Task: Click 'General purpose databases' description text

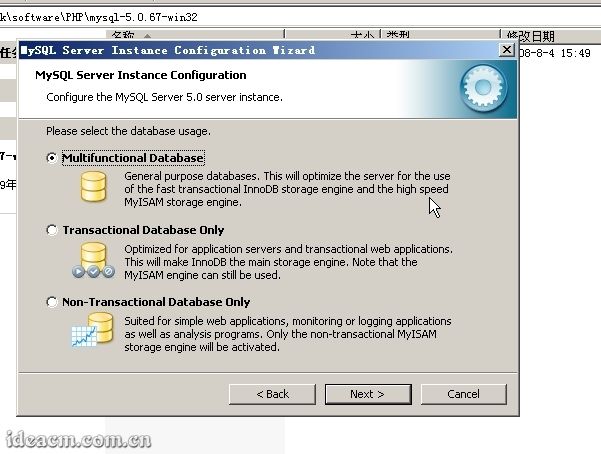Action: point(287,189)
